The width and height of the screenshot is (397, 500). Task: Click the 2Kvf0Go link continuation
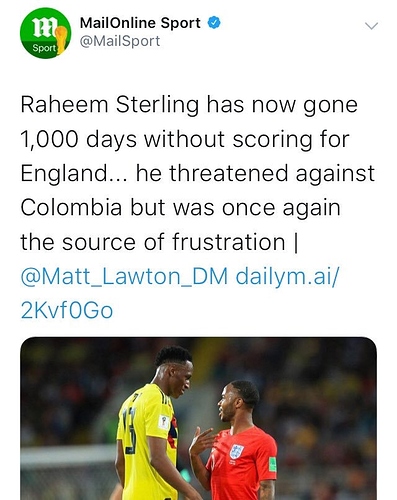coord(67,310)
